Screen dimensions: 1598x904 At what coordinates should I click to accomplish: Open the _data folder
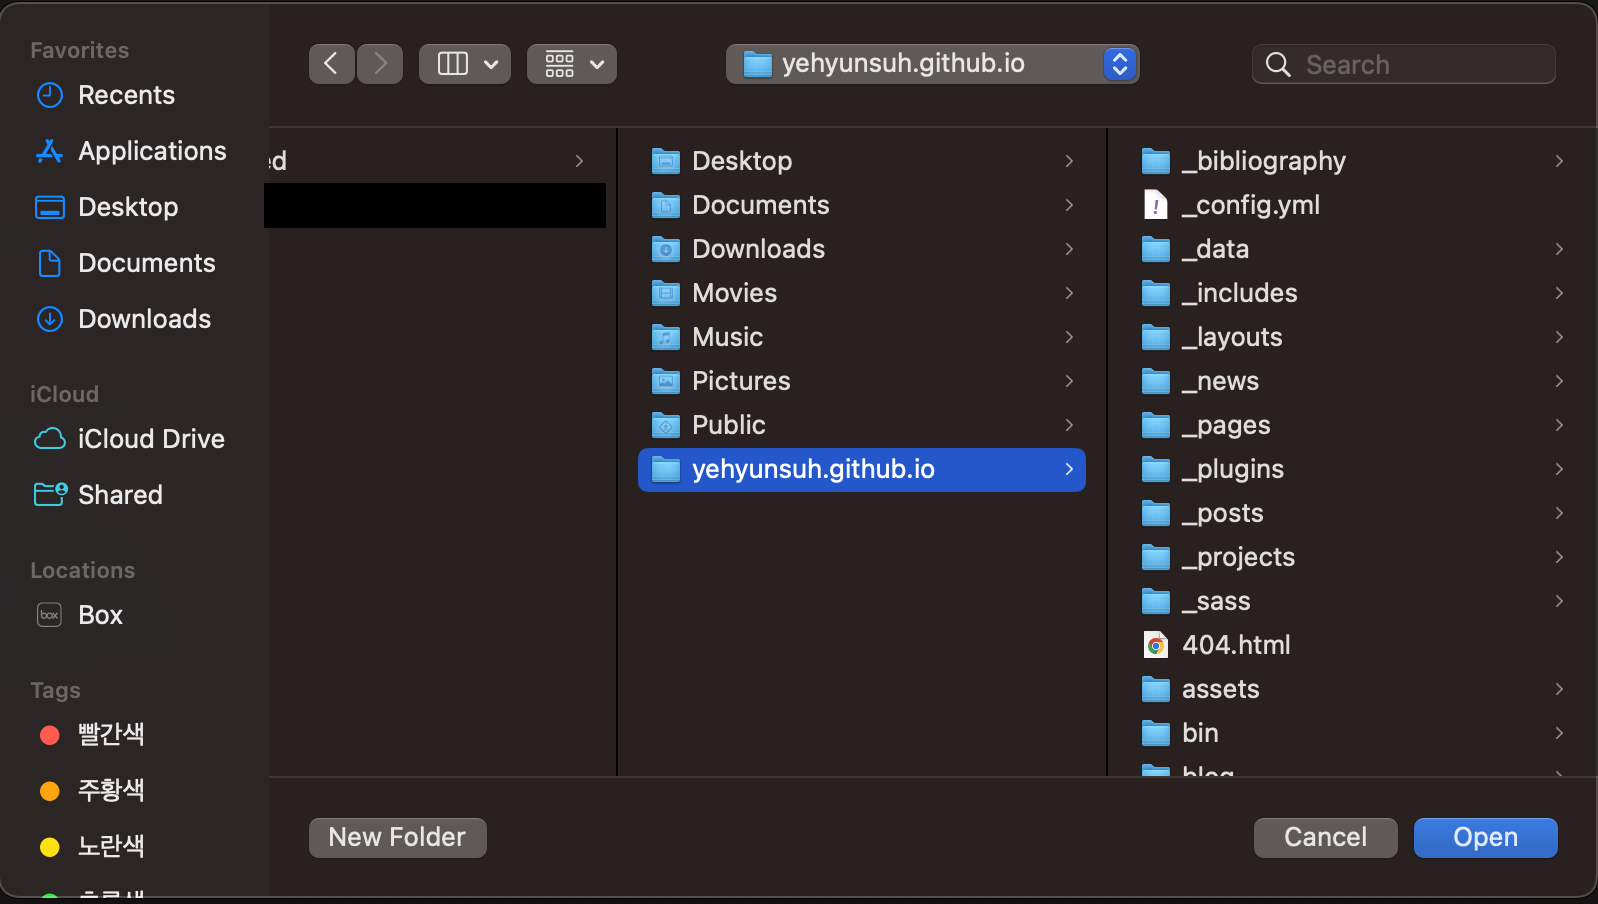click(x=1352, y=249)
